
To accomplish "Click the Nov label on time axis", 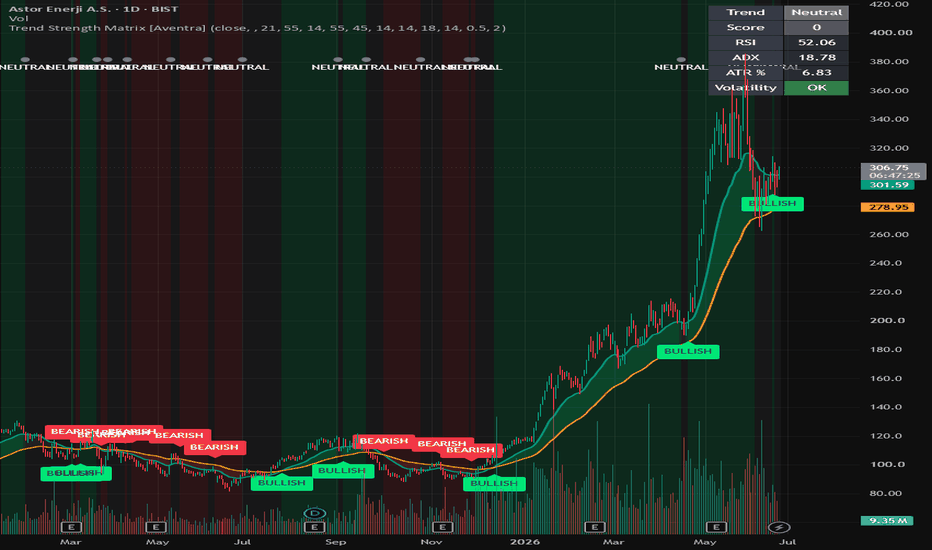I will tap(431, 542).
